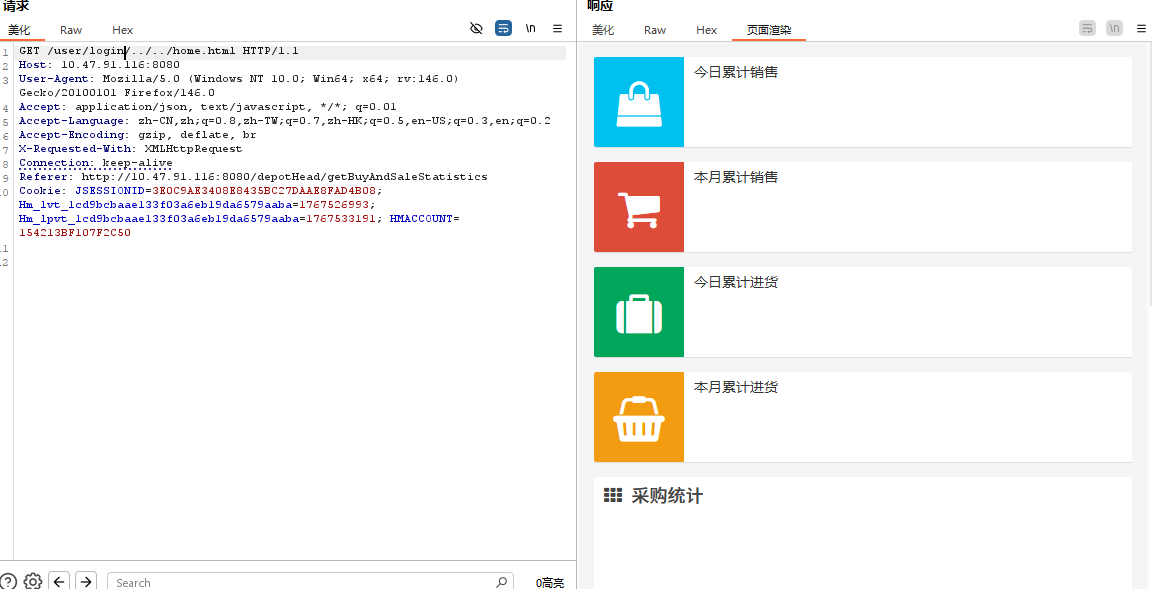Open the response 页面渲染 tab

[x=769, y=30]
